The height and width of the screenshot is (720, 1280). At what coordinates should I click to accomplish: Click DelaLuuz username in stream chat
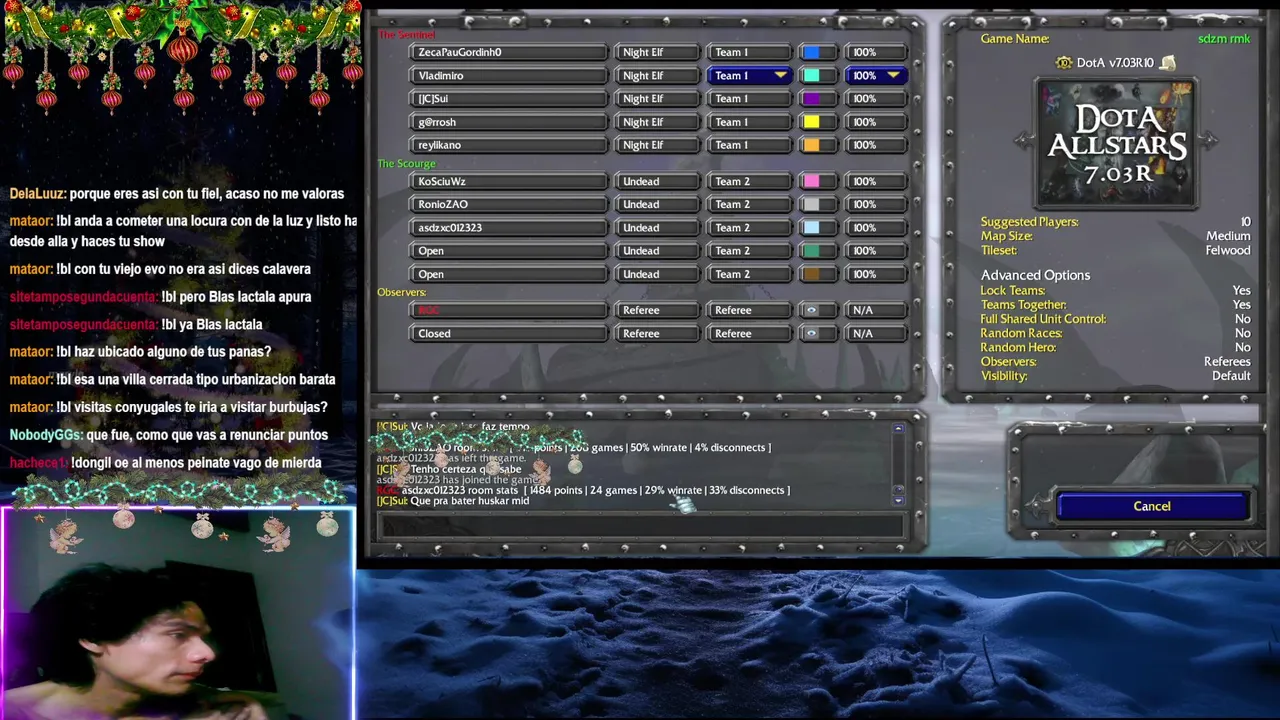(x=37, y=194)
